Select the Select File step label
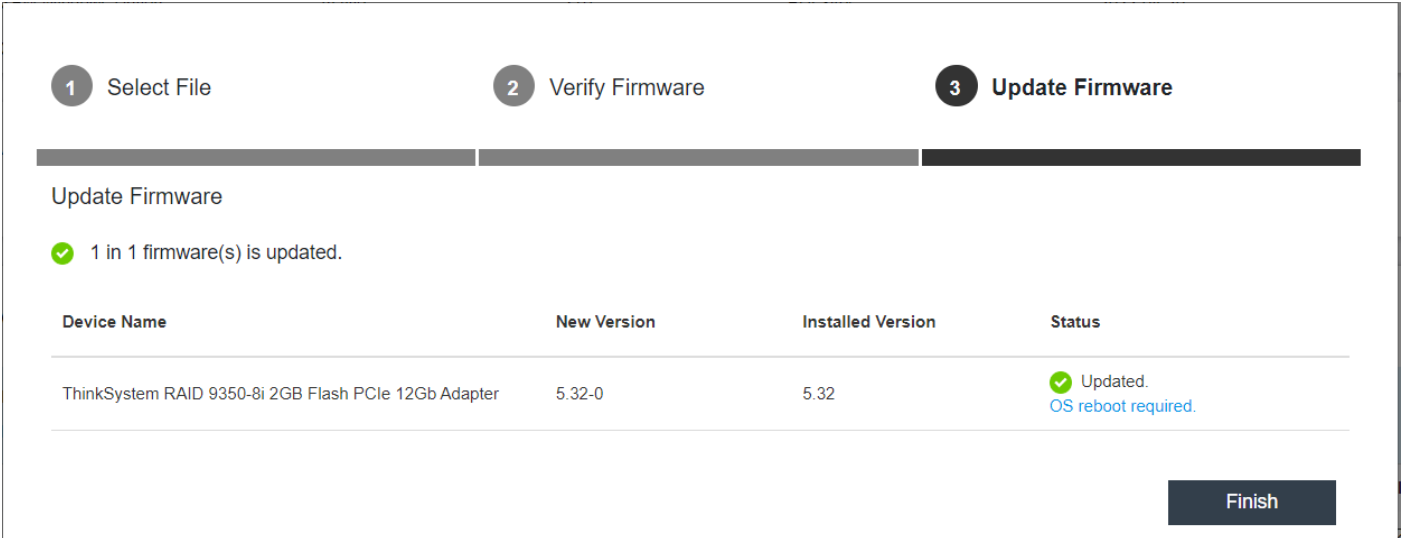1405x538 pixels. coord(159,88)
